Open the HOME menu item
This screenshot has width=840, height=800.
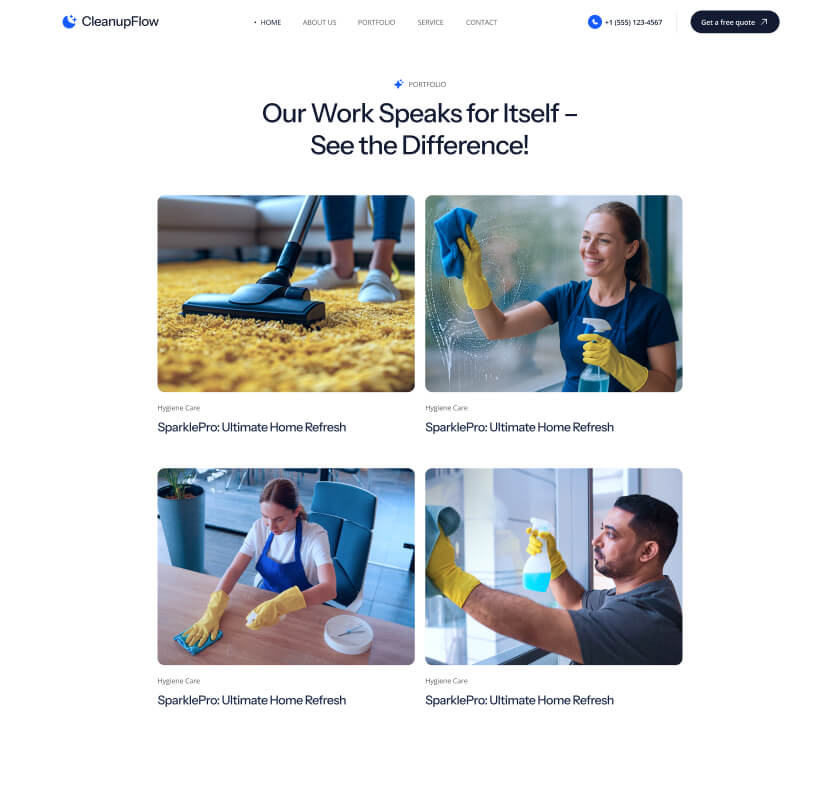click(271, 23)
